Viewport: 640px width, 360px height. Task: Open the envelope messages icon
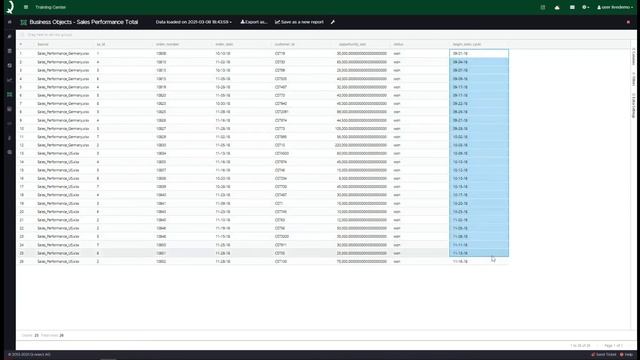click(572, 7)
